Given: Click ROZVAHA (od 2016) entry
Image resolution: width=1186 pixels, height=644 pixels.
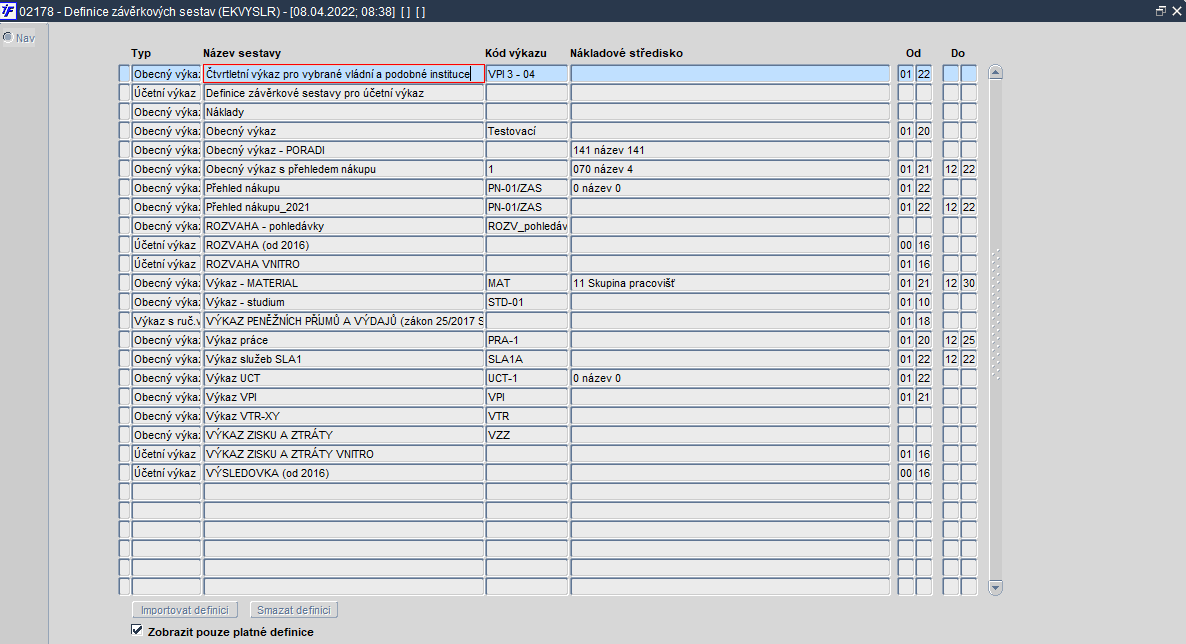Looking at the screenshot, I should 343,245.
